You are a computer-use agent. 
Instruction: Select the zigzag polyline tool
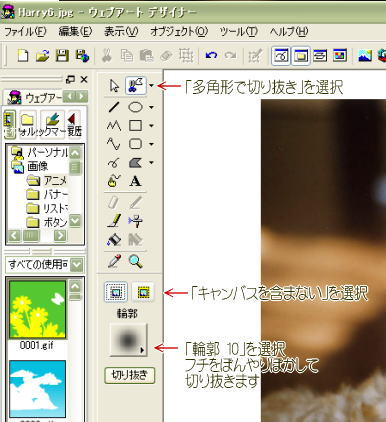click(114, 126)
